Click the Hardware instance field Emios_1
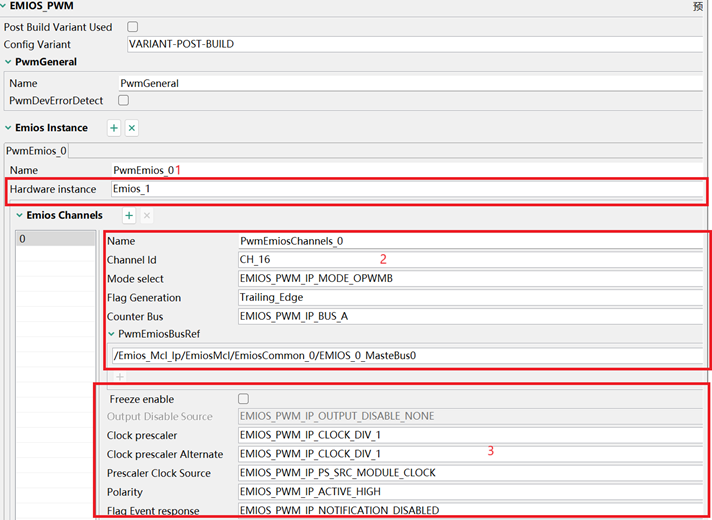Screen dimensions: 712x520 (400, 189)
